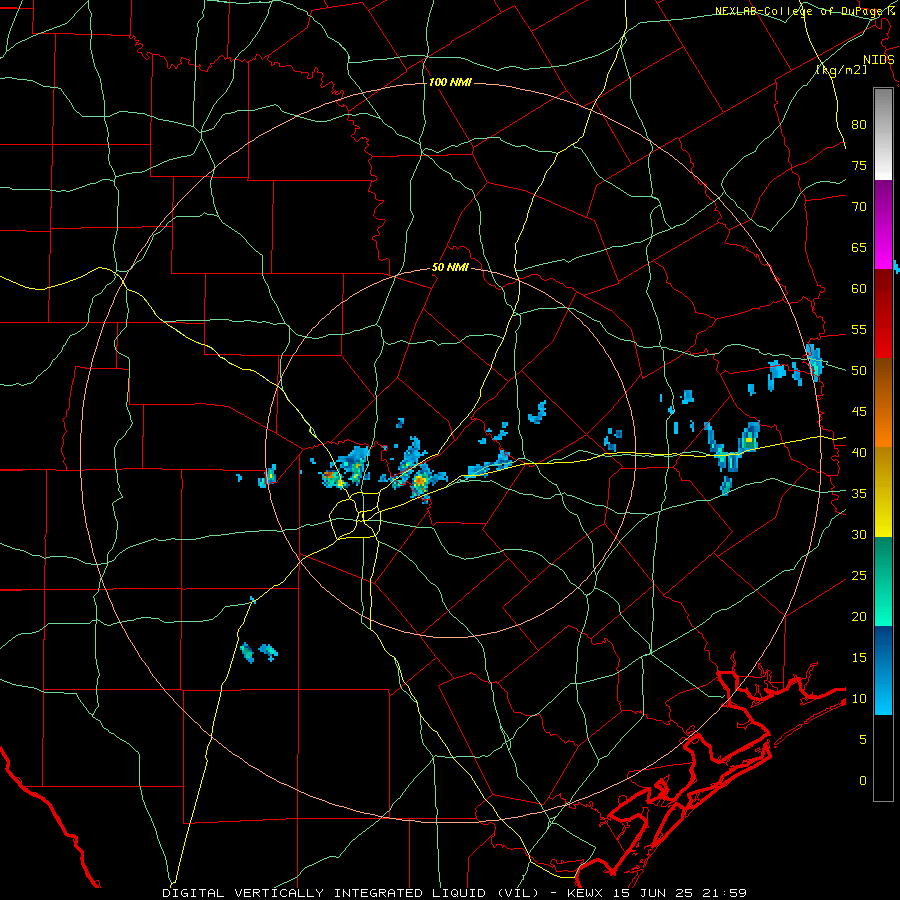Click the "70" value on the legend

click(859, 207)
